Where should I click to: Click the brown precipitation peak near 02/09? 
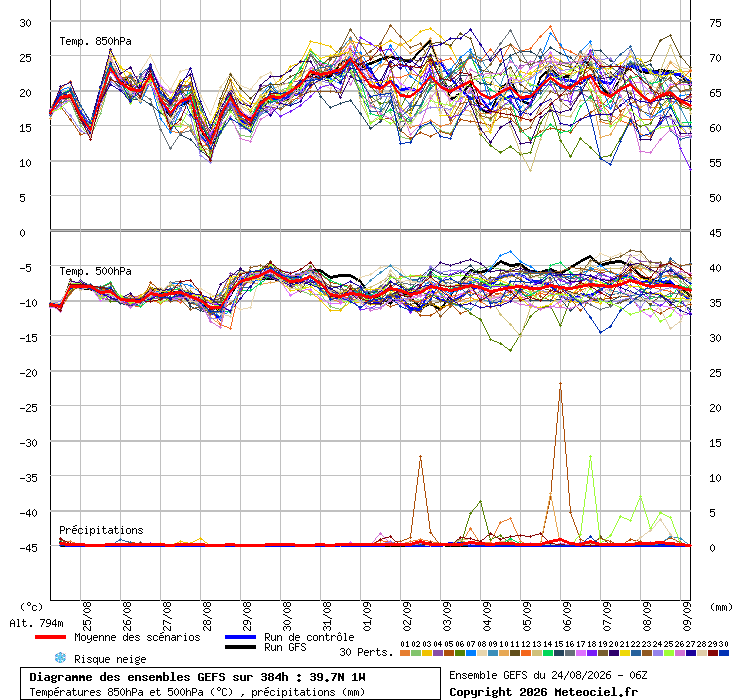420,456
